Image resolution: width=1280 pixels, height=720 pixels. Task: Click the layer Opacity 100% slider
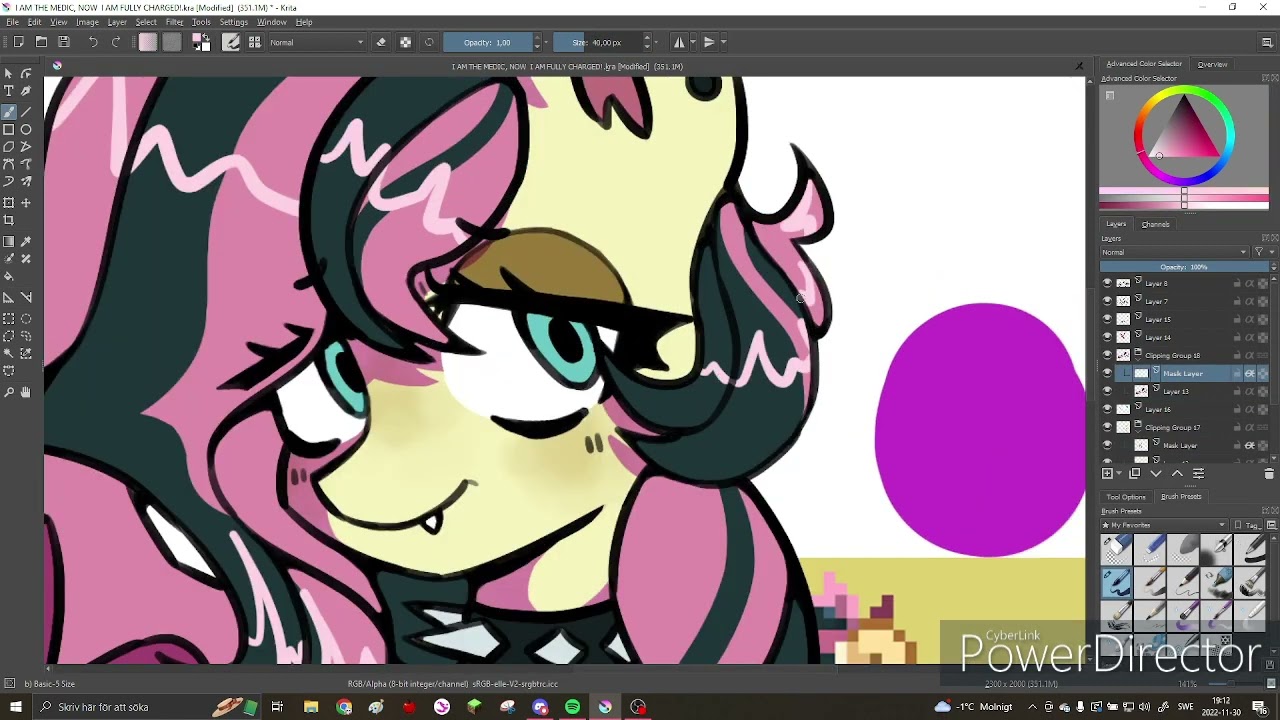[x=1184, y=267]
